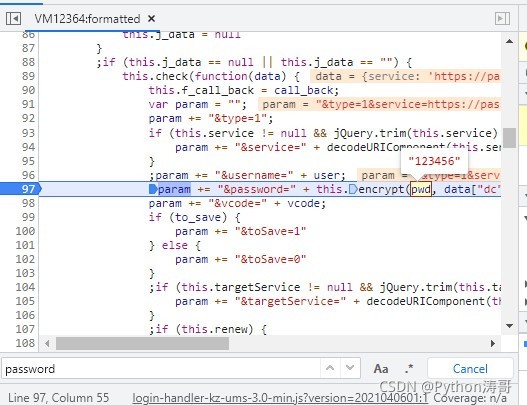
Task: Click the horizontal scrollbar right arrow
Action: (493, 343)
